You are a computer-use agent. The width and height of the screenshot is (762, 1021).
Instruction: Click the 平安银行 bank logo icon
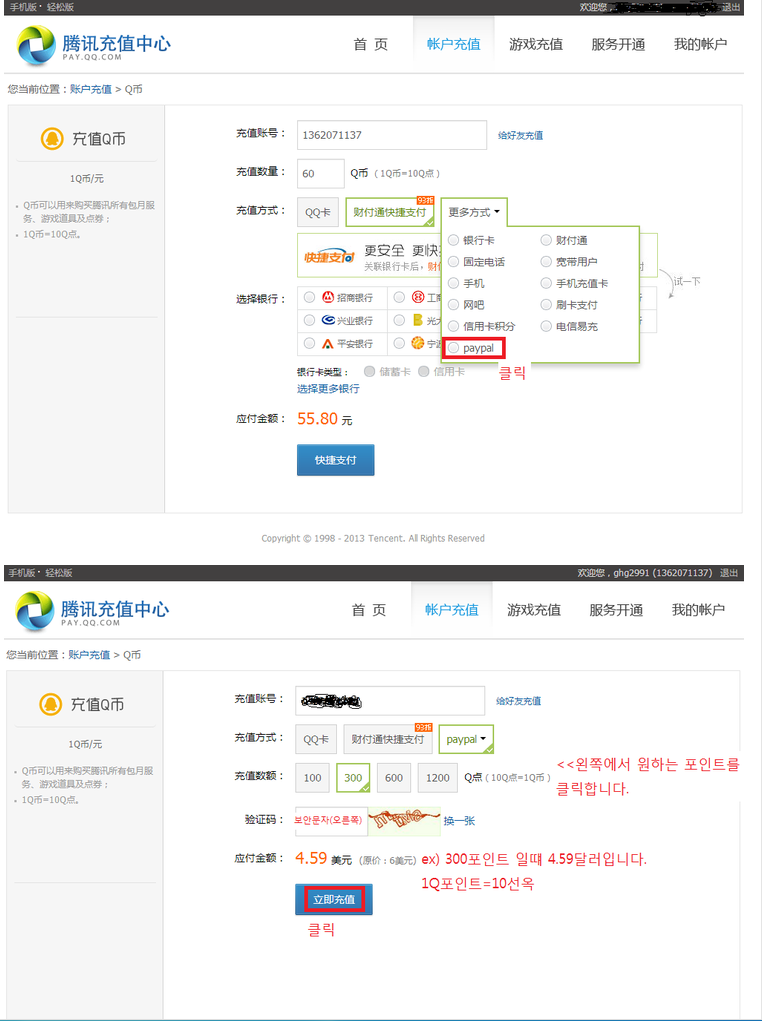pyautogui.click(x=328, y=343)
